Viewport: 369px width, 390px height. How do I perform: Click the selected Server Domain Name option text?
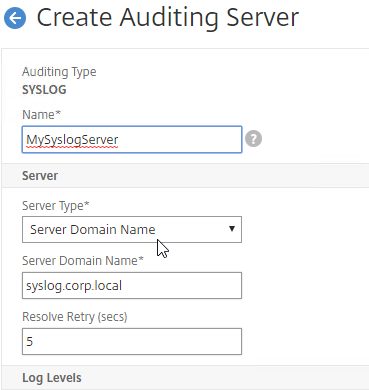coord(93,230)
